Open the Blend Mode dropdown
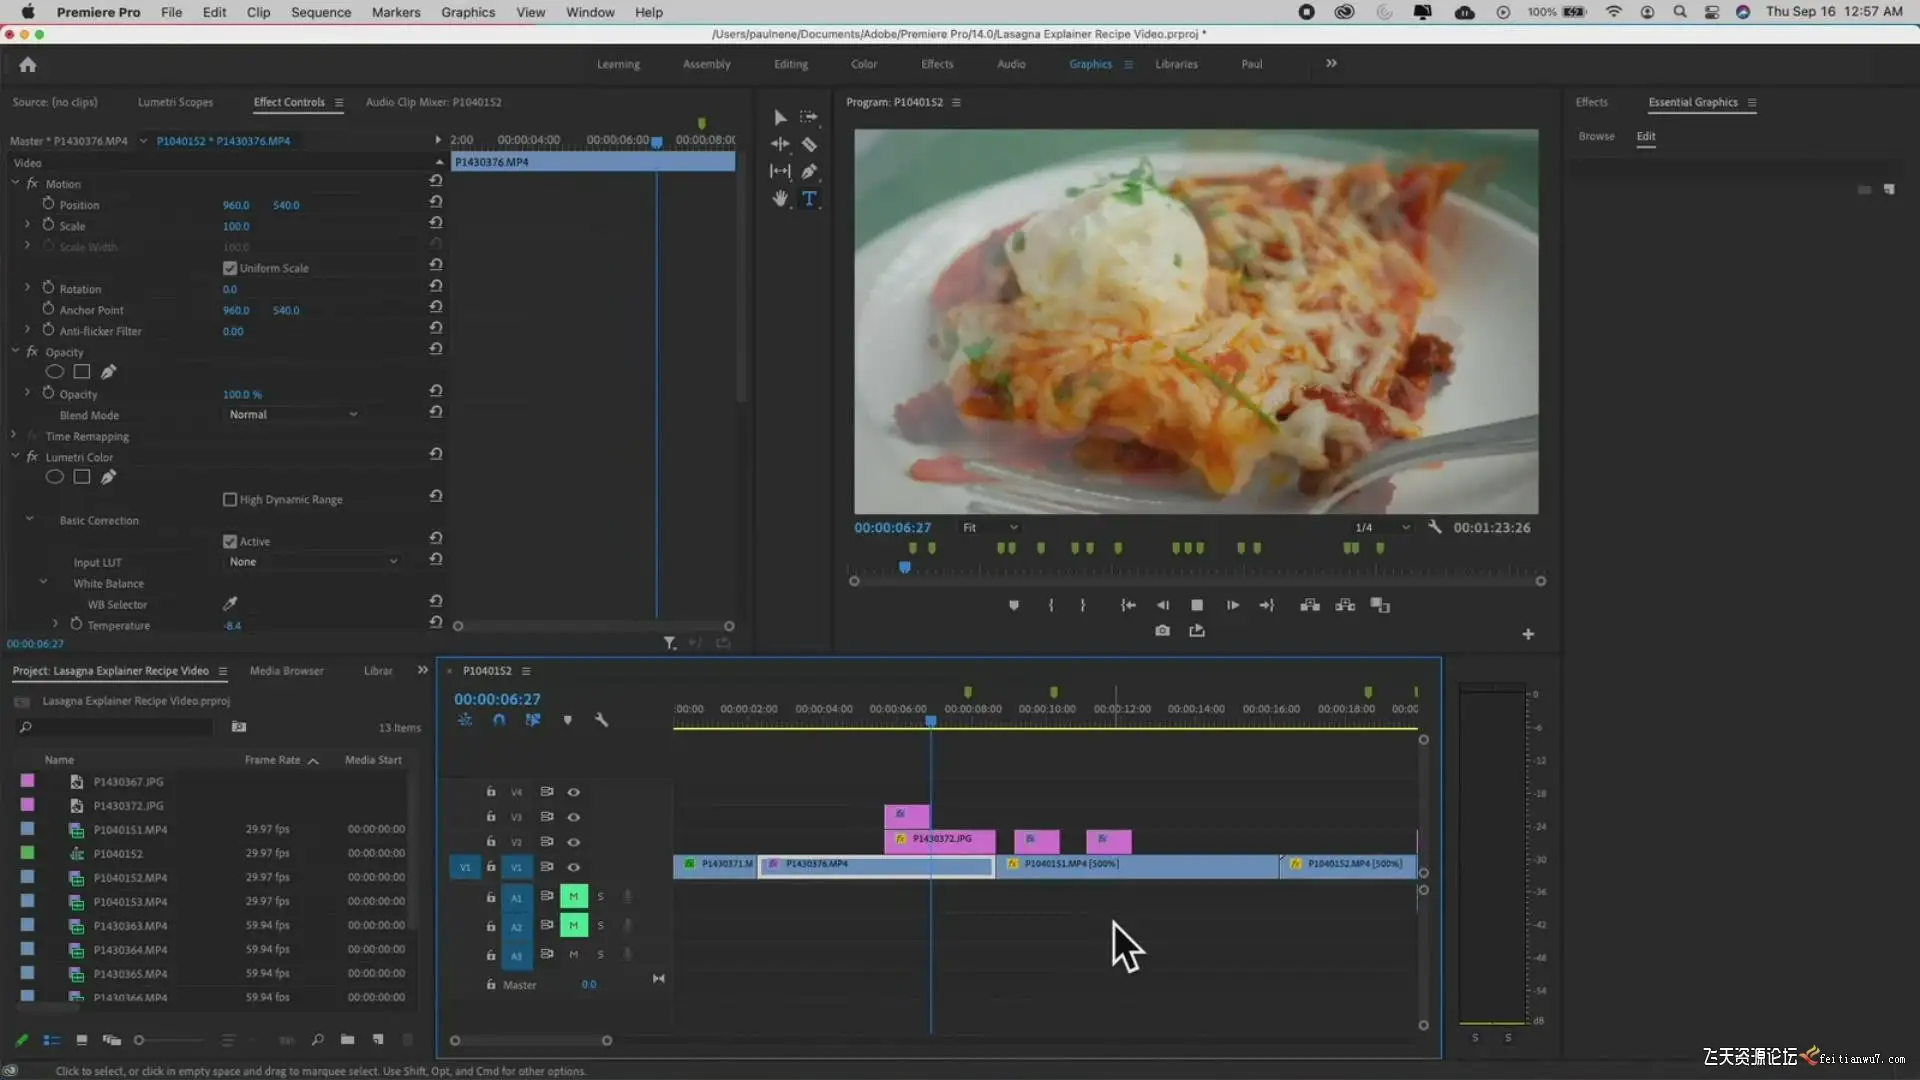Image resolution: width=1920 pixels, height=1080 pixels. 292,415
